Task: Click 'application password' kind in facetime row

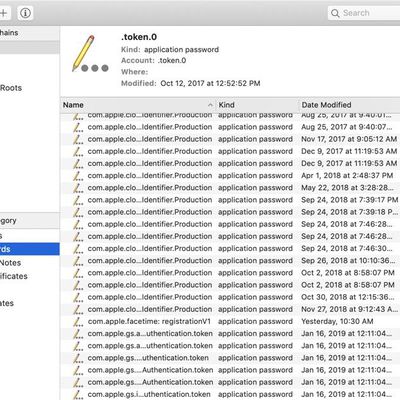Action: click(x=255, y=322)
